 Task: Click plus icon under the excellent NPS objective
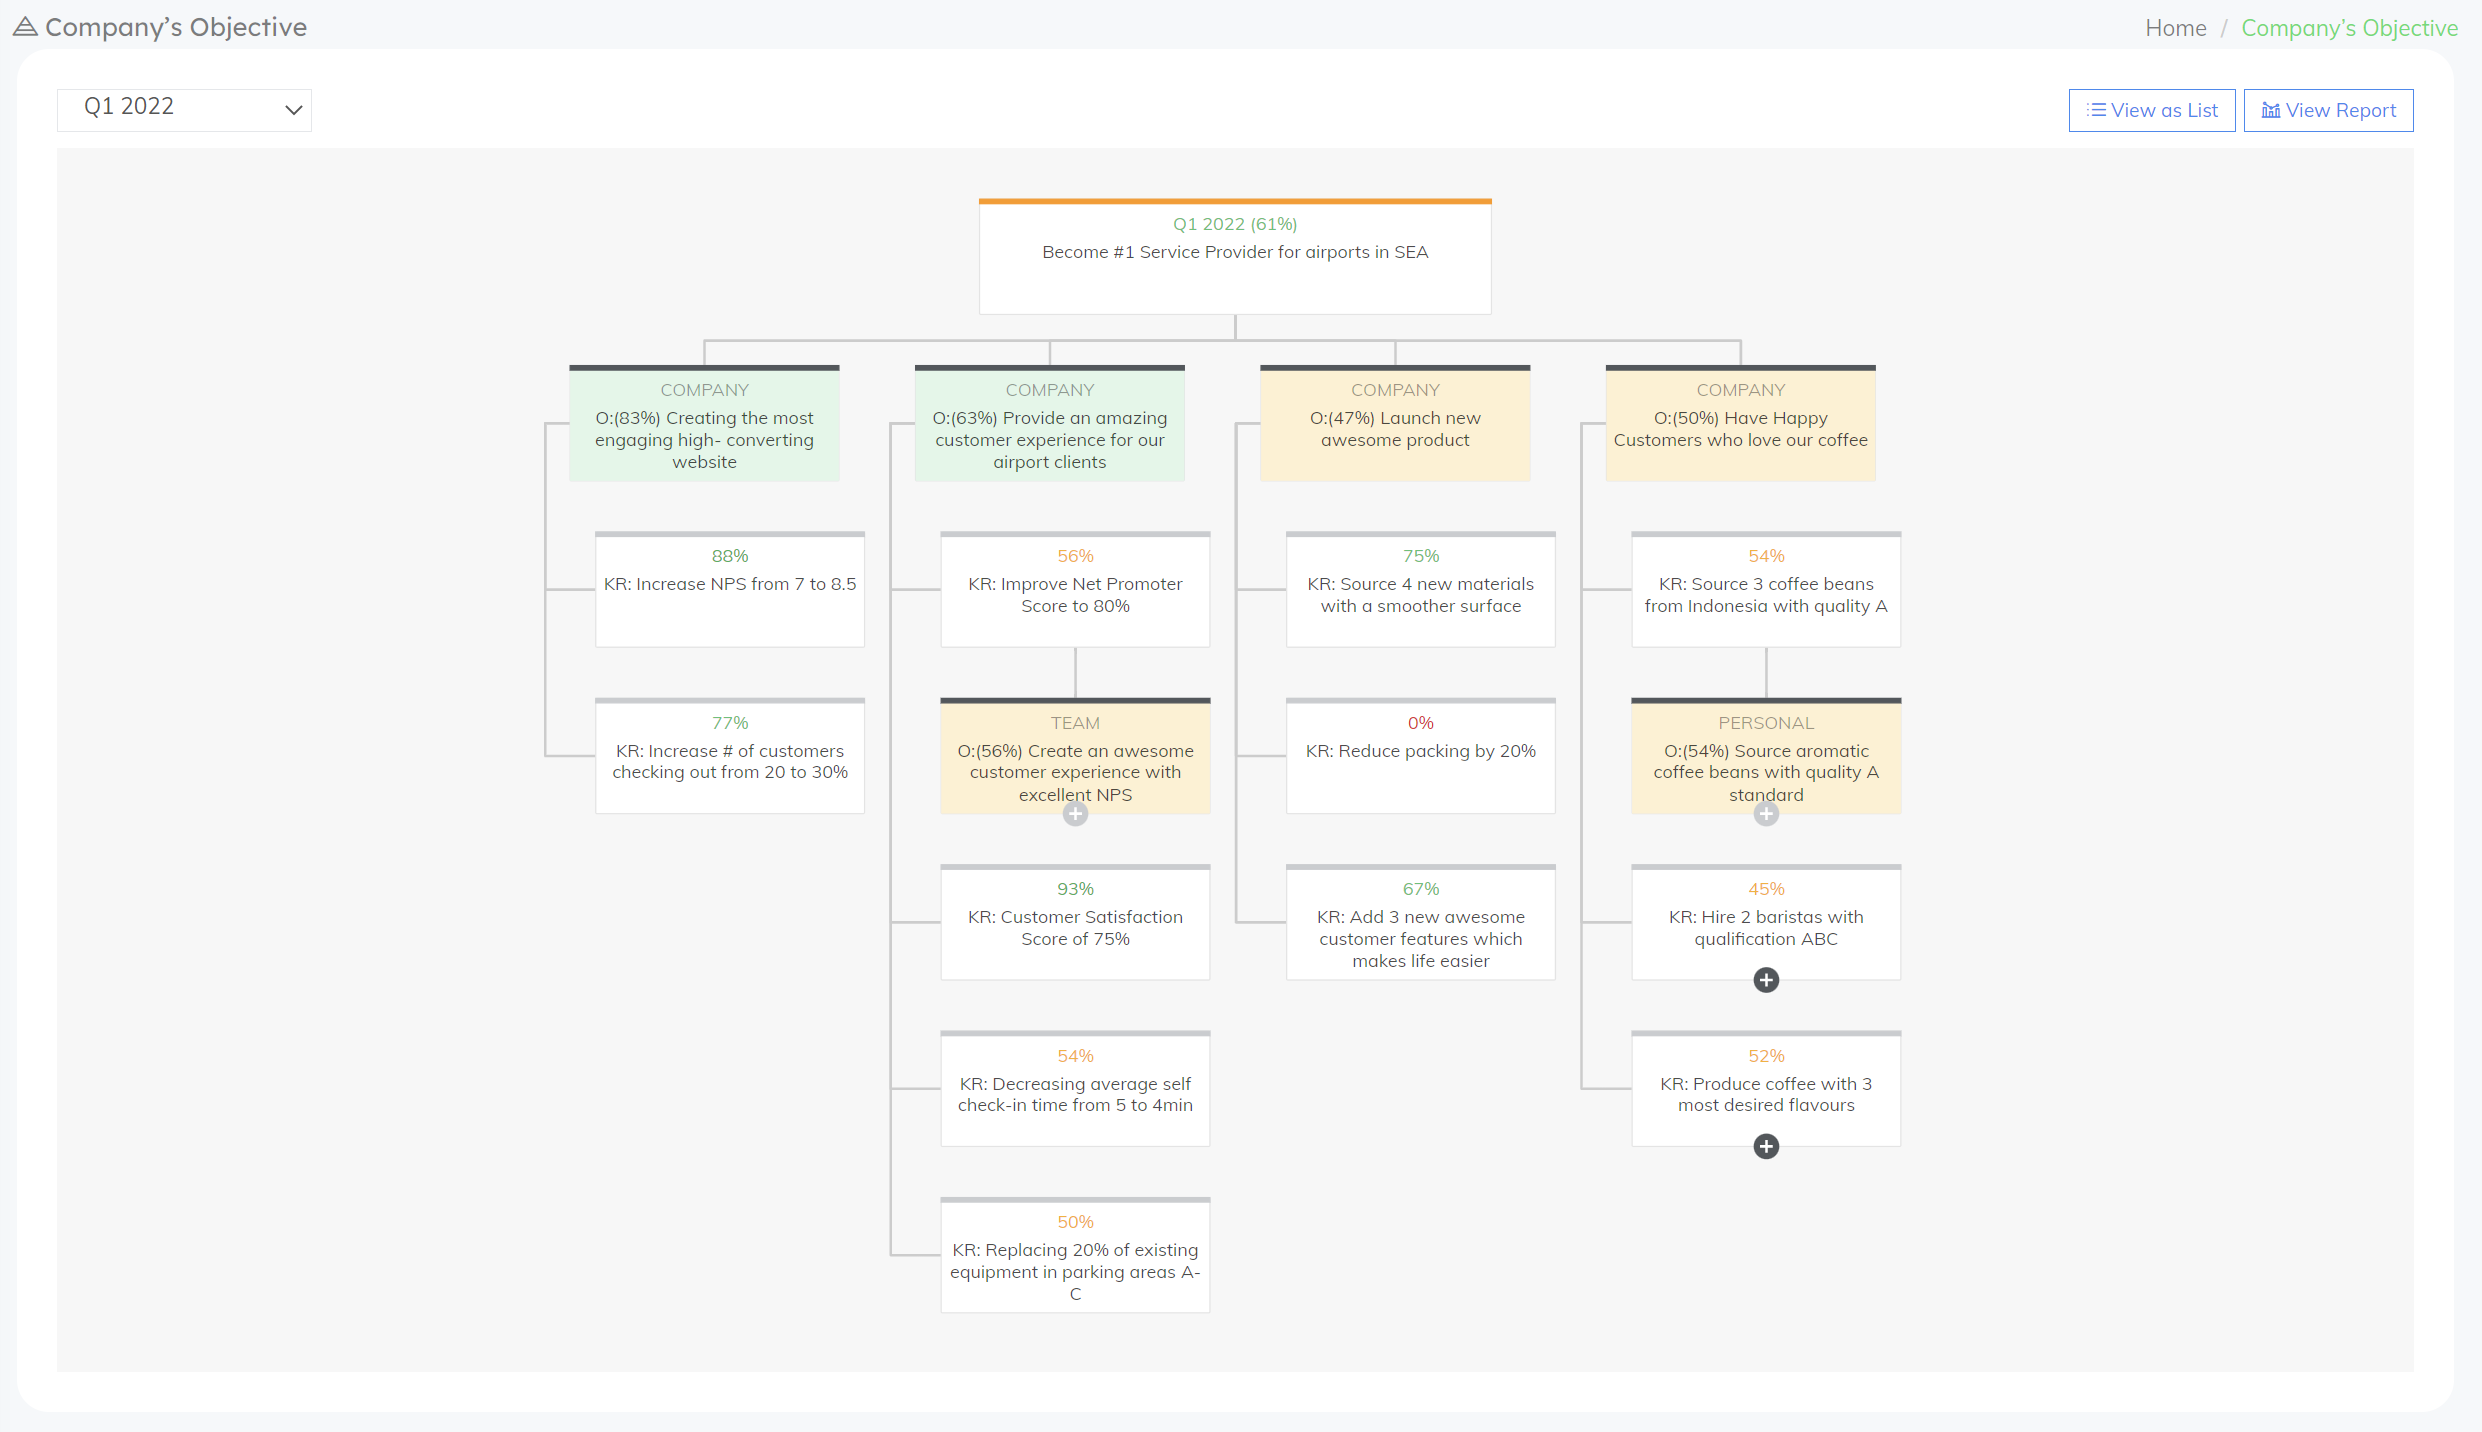click(x=1075, y=814)
